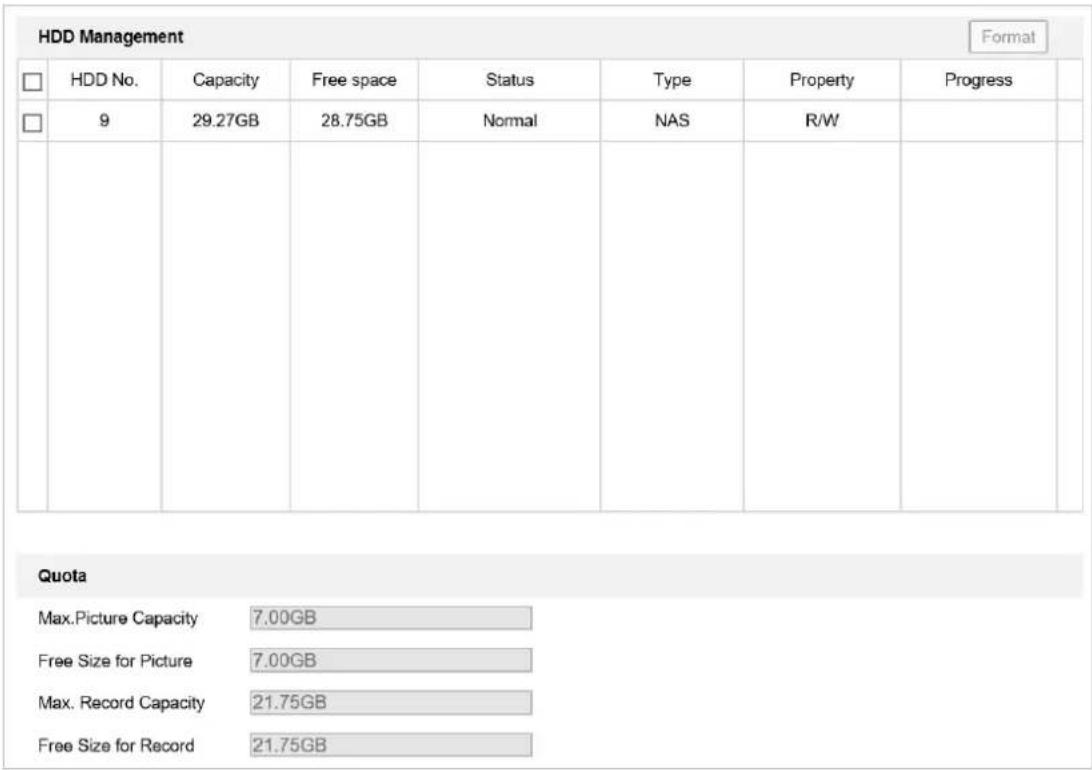Tick the checkbox for HDD No. 9

[32, 123]
